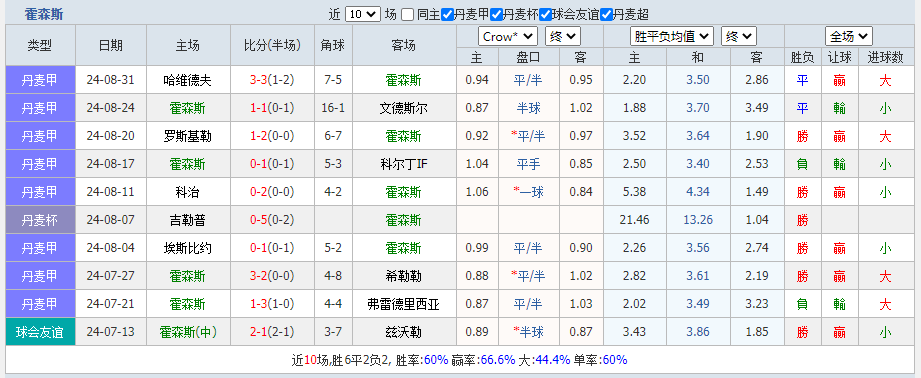
Task: Click the 半球 handicap for 文德斯尔 match
Action: pos(529,109)
